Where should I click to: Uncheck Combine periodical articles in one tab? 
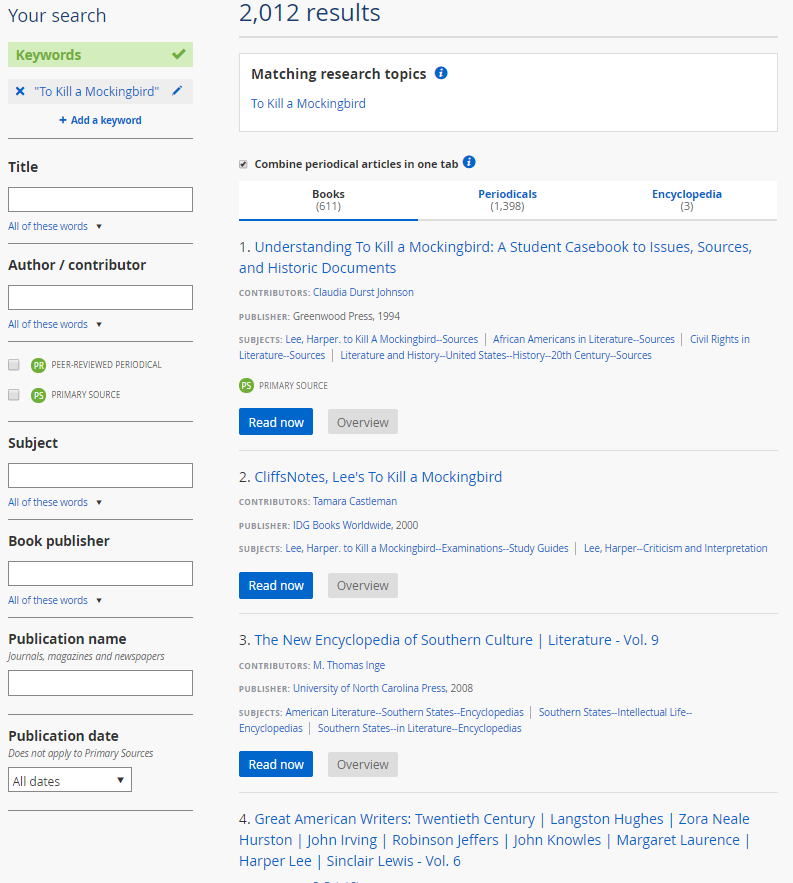point(243,164)
